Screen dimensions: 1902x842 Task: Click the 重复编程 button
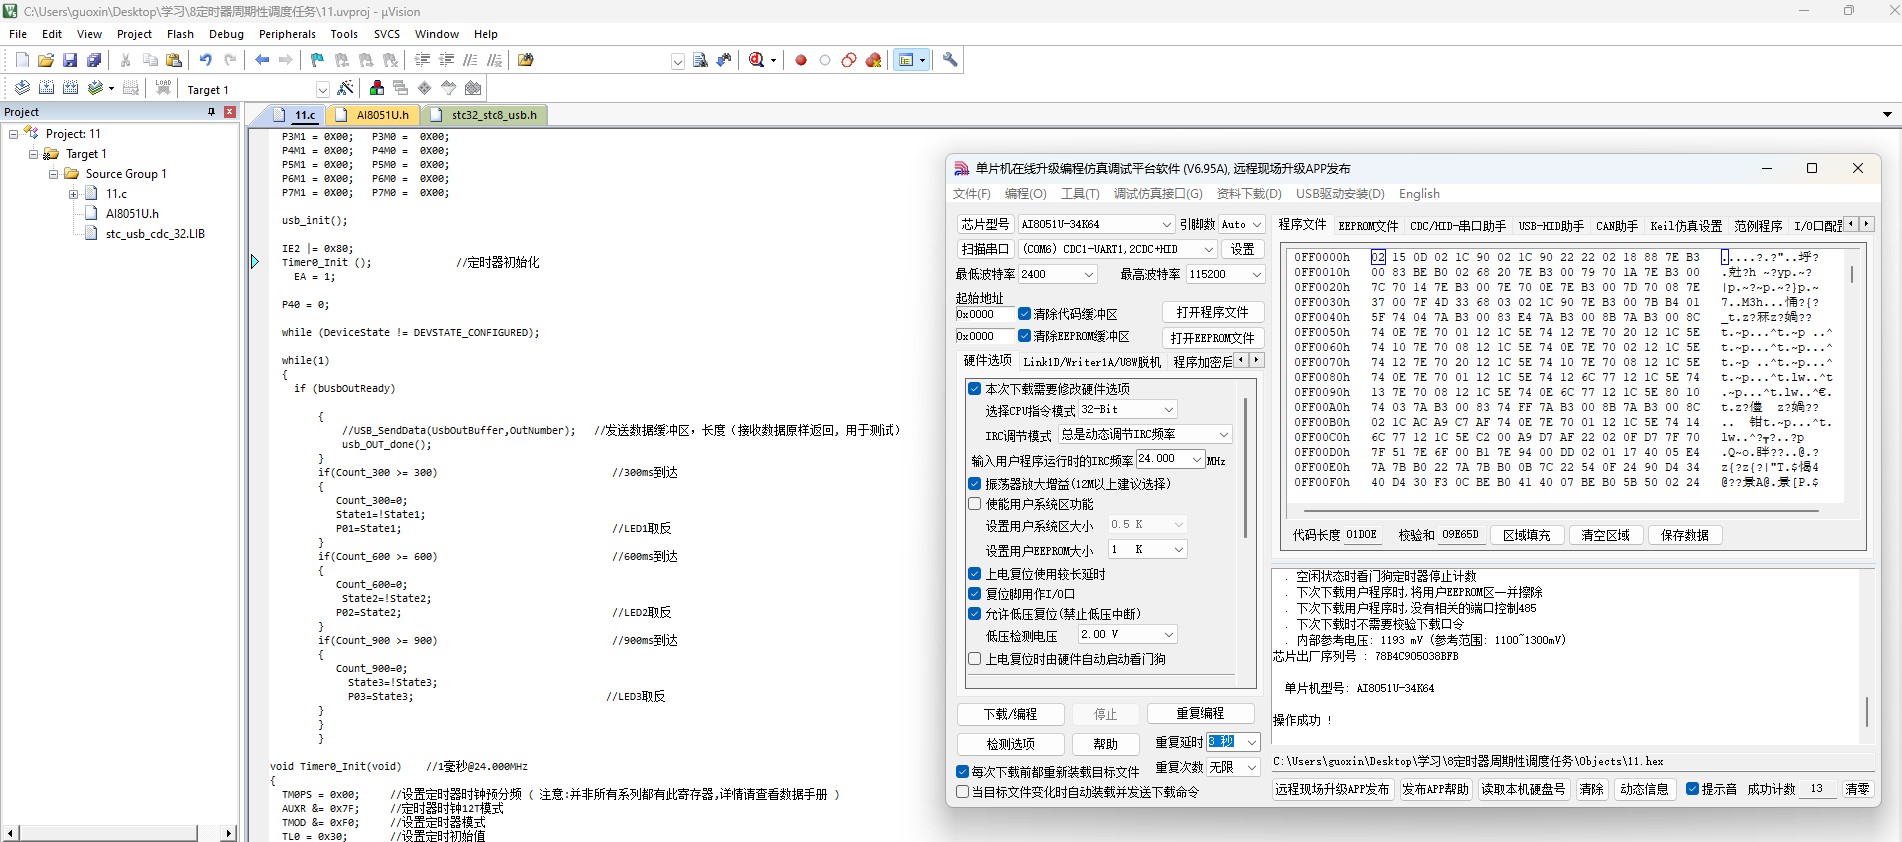click(1200, 714)
